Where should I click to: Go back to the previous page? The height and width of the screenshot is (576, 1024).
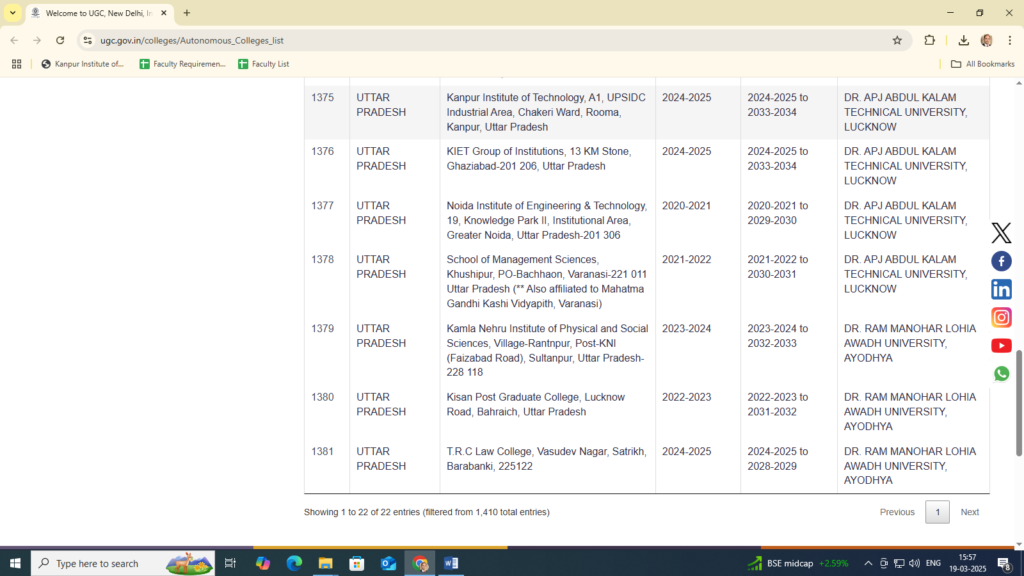coord(14,40)
